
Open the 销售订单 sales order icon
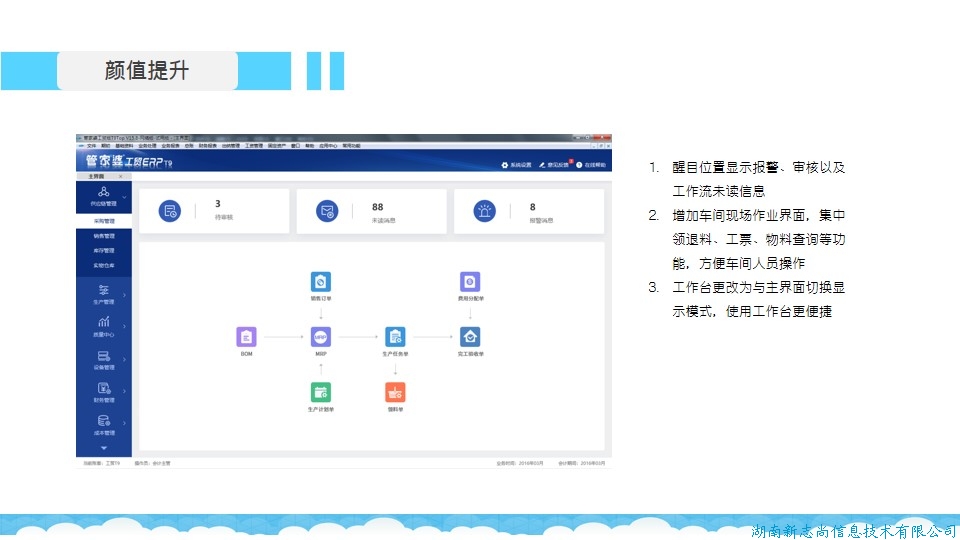click(321, 282)
